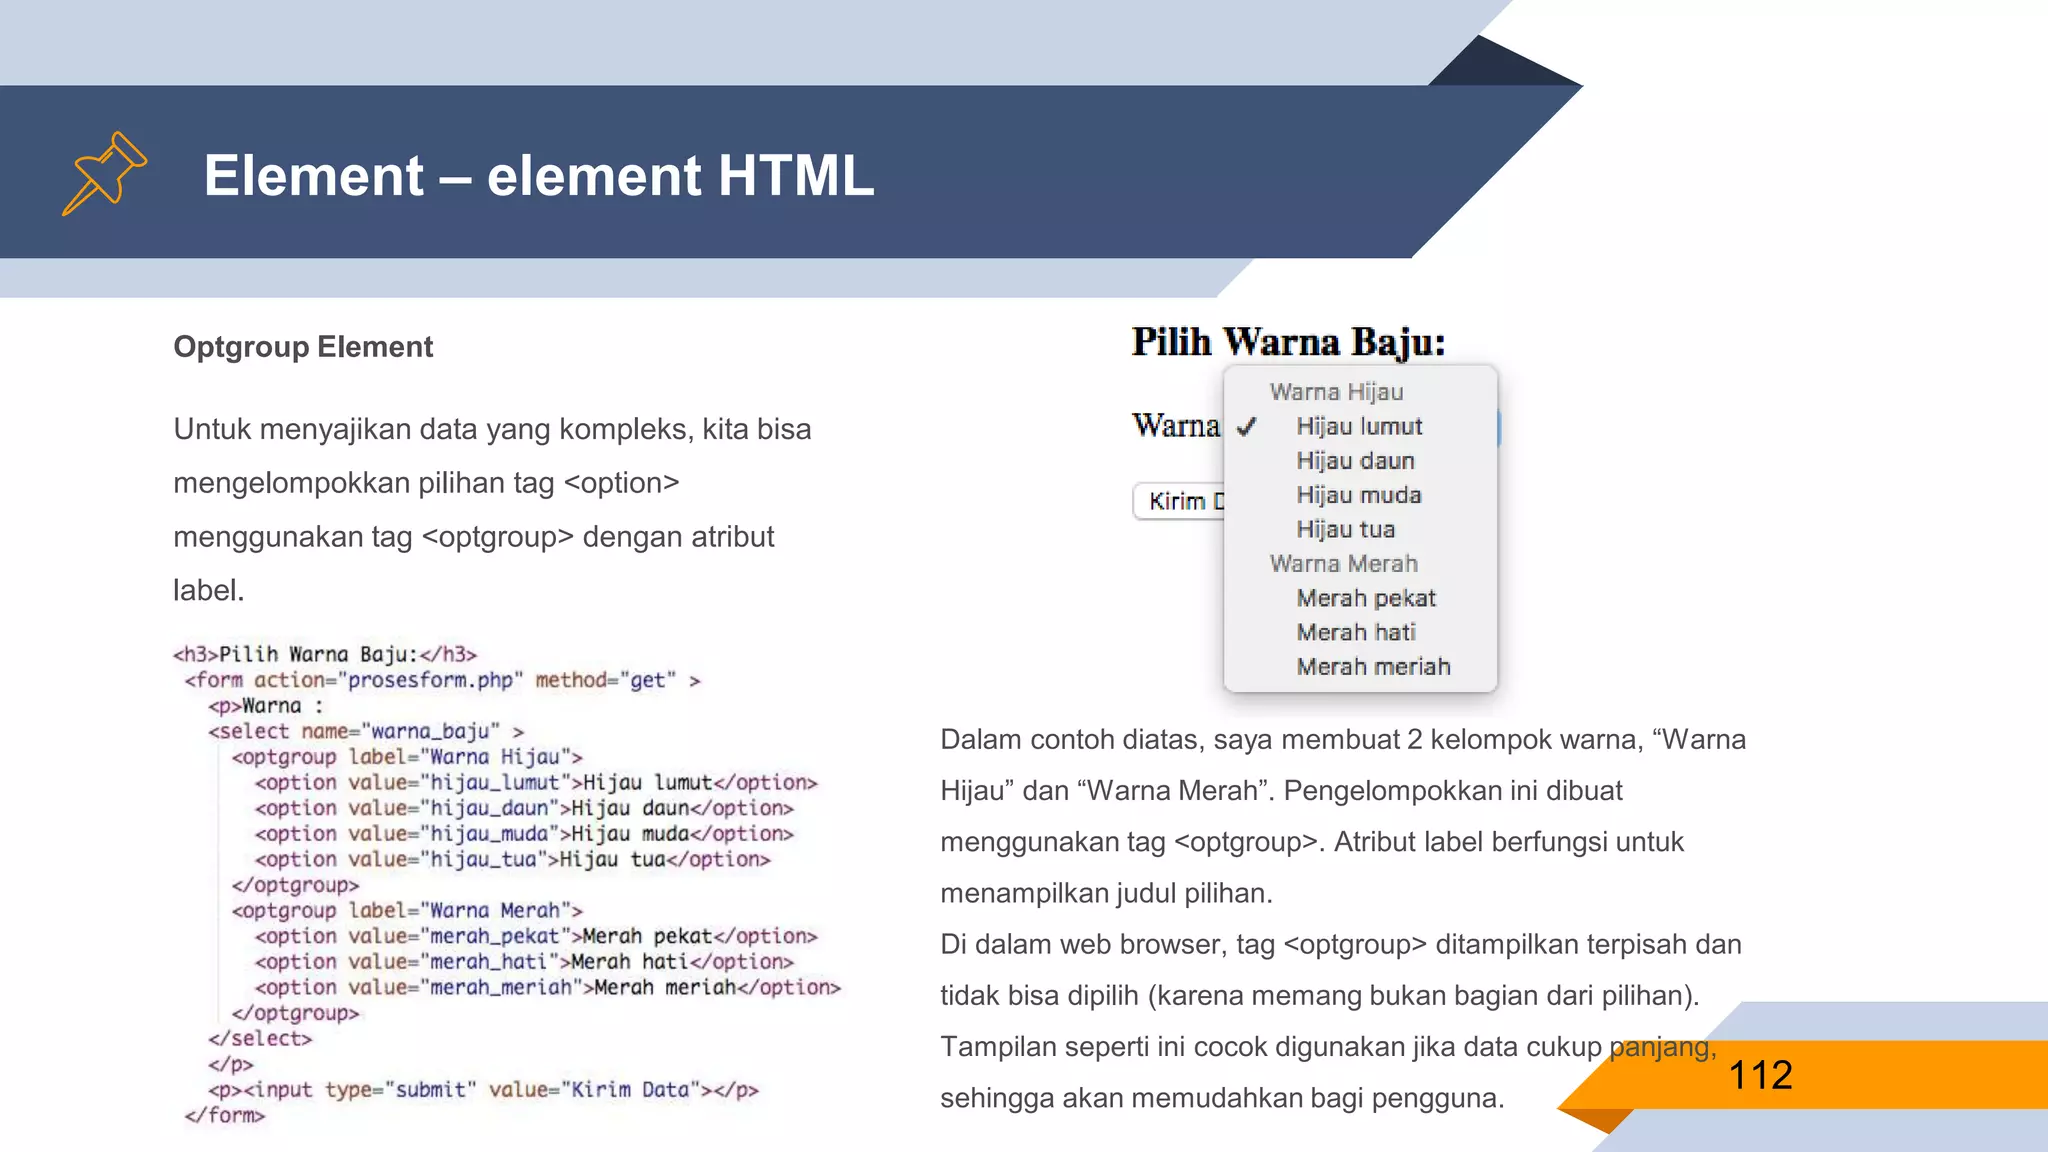Select the Hijau lumut option

click(x=1359, y=426)
